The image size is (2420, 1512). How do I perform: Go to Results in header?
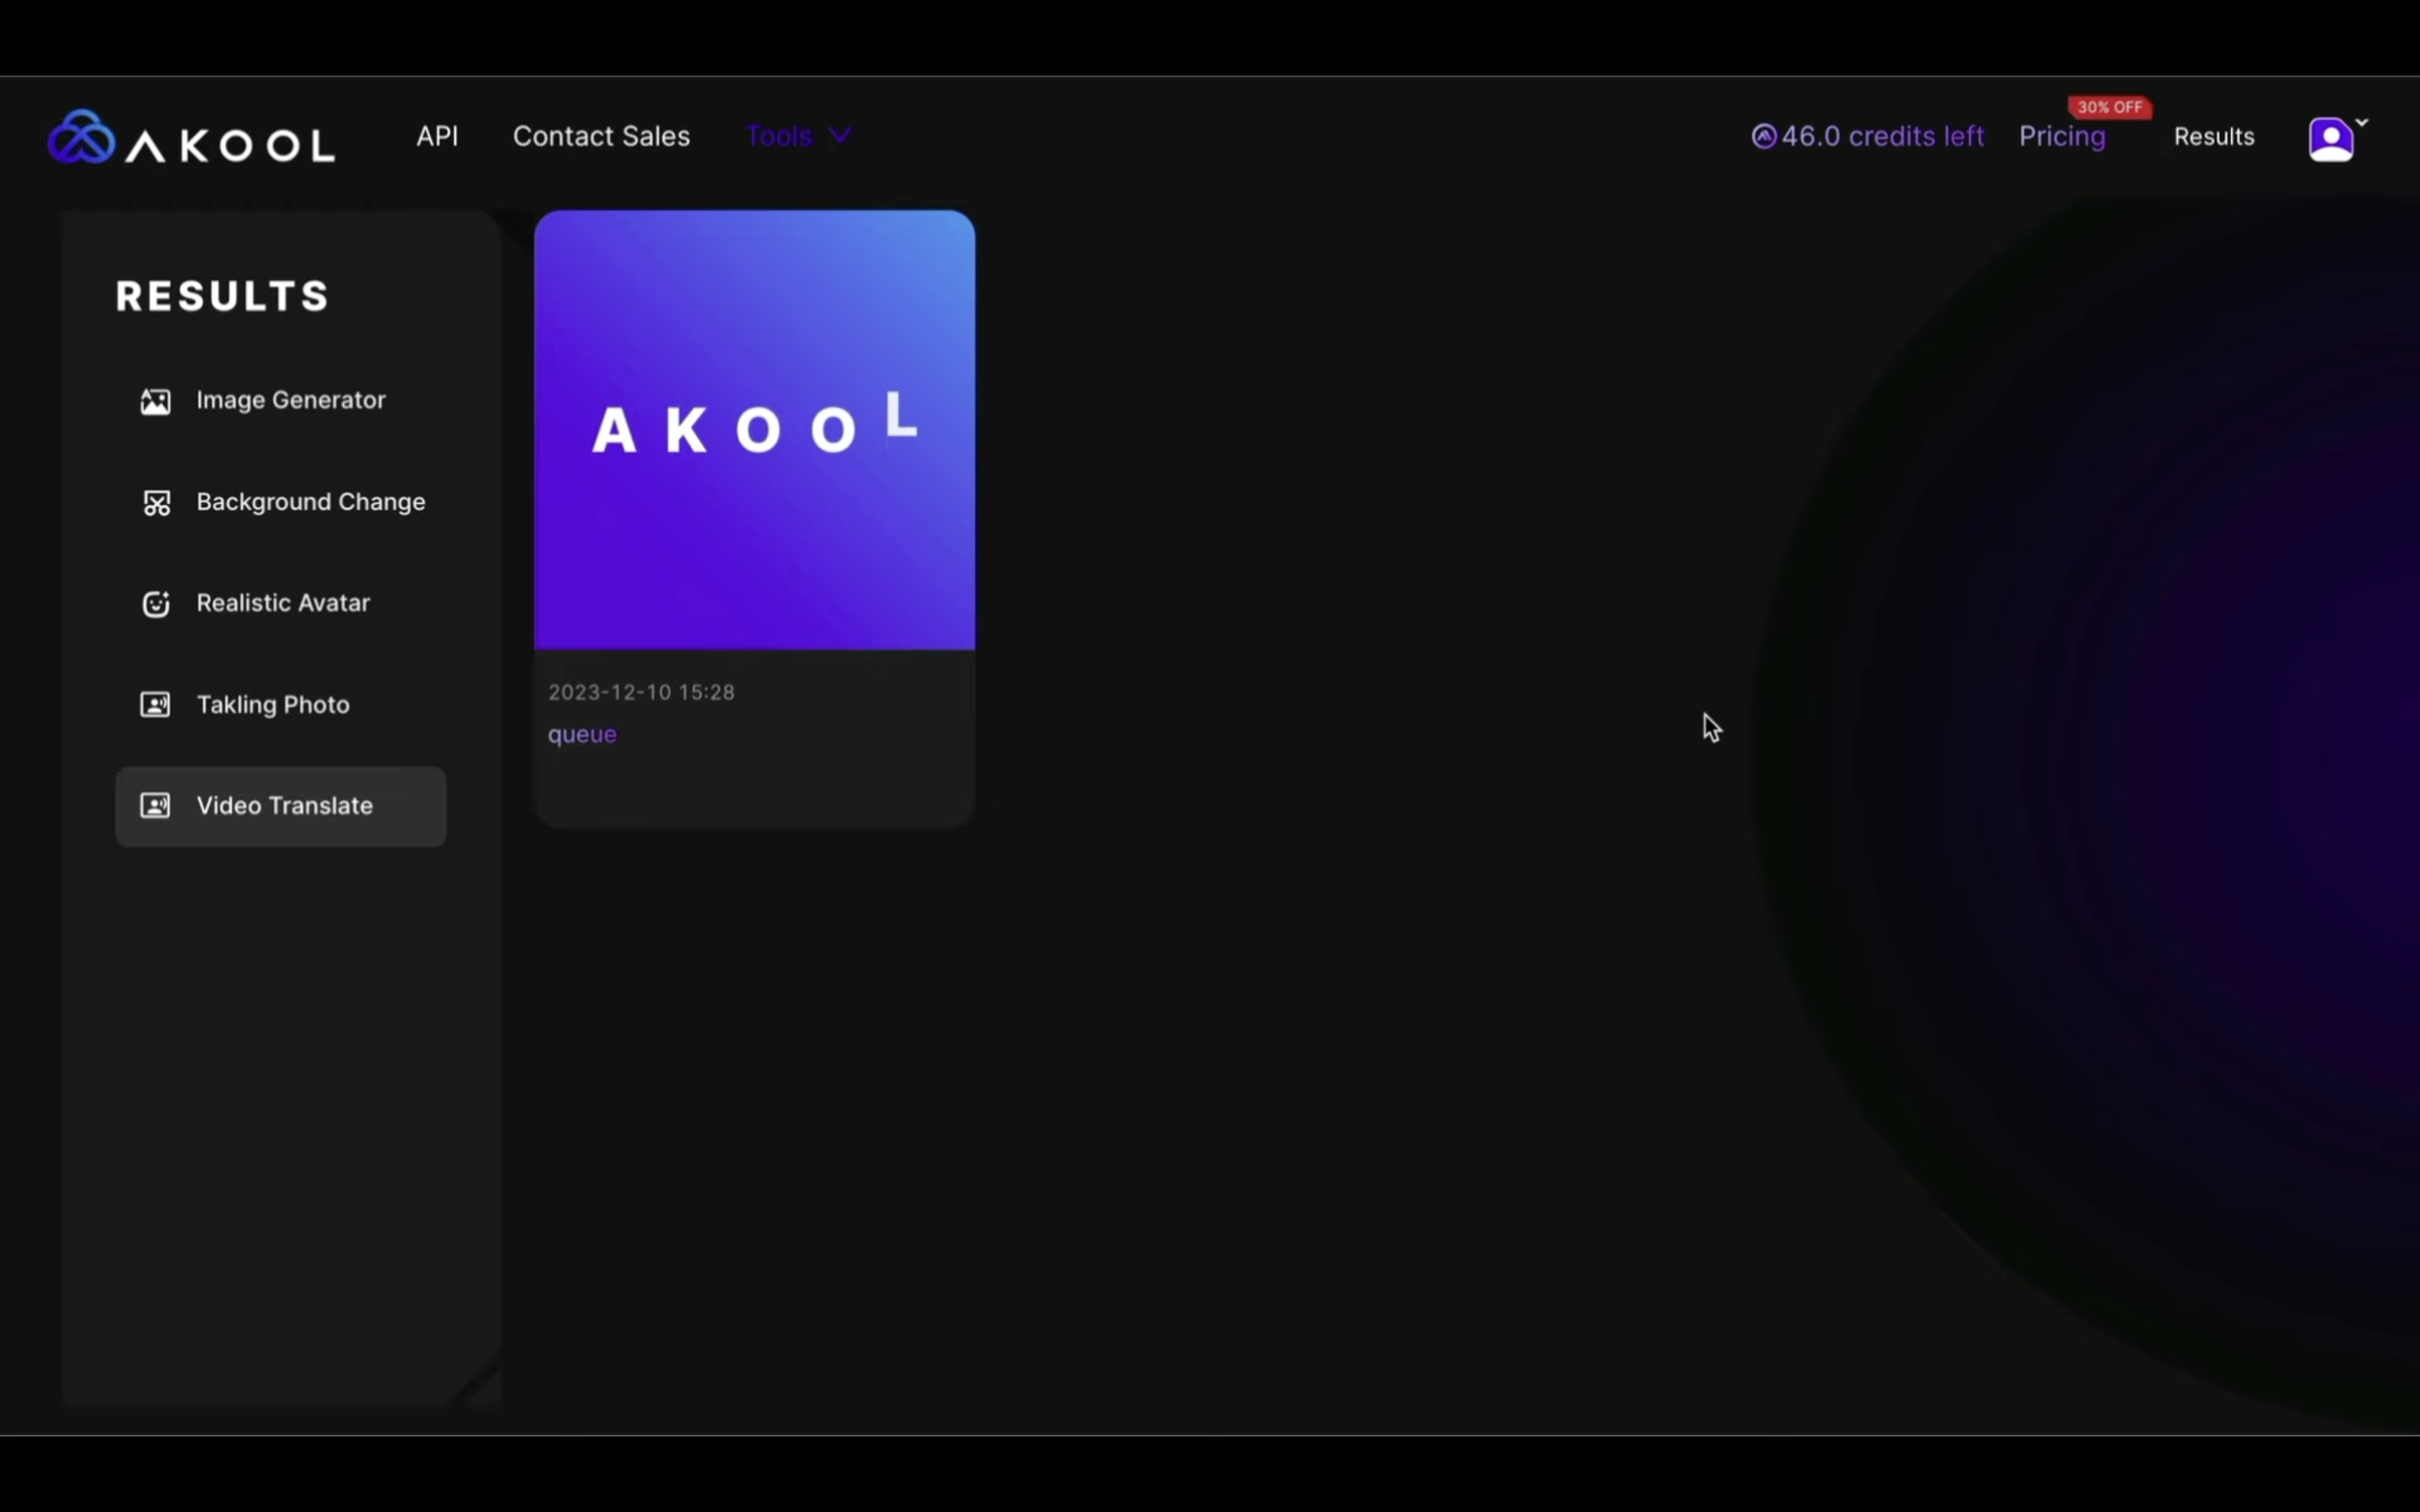click(x=2214, y=137)
